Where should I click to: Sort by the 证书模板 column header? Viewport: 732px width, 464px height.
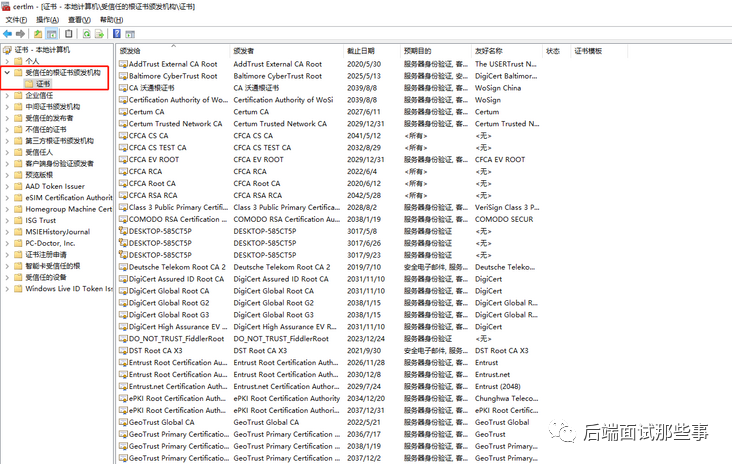(x=599, y=51)
